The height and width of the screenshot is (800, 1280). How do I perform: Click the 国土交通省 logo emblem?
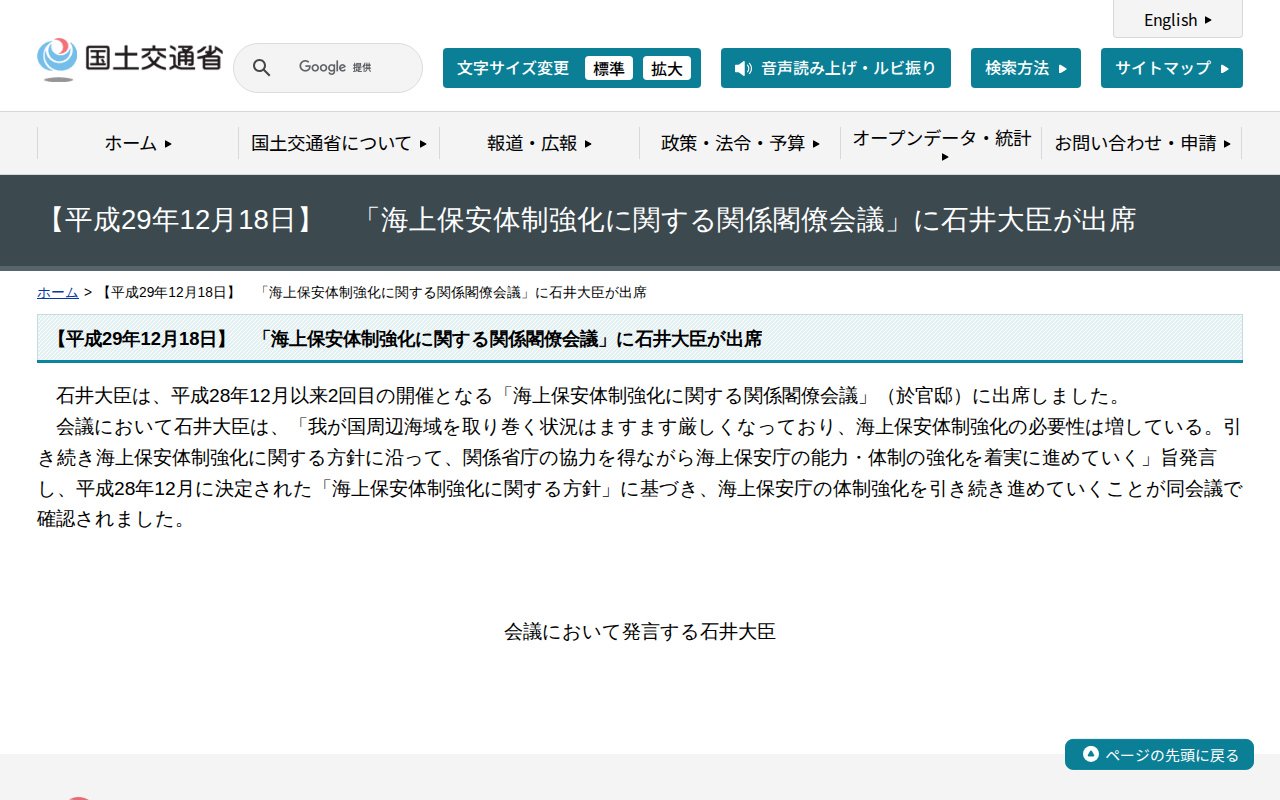[x=57, y=58]
